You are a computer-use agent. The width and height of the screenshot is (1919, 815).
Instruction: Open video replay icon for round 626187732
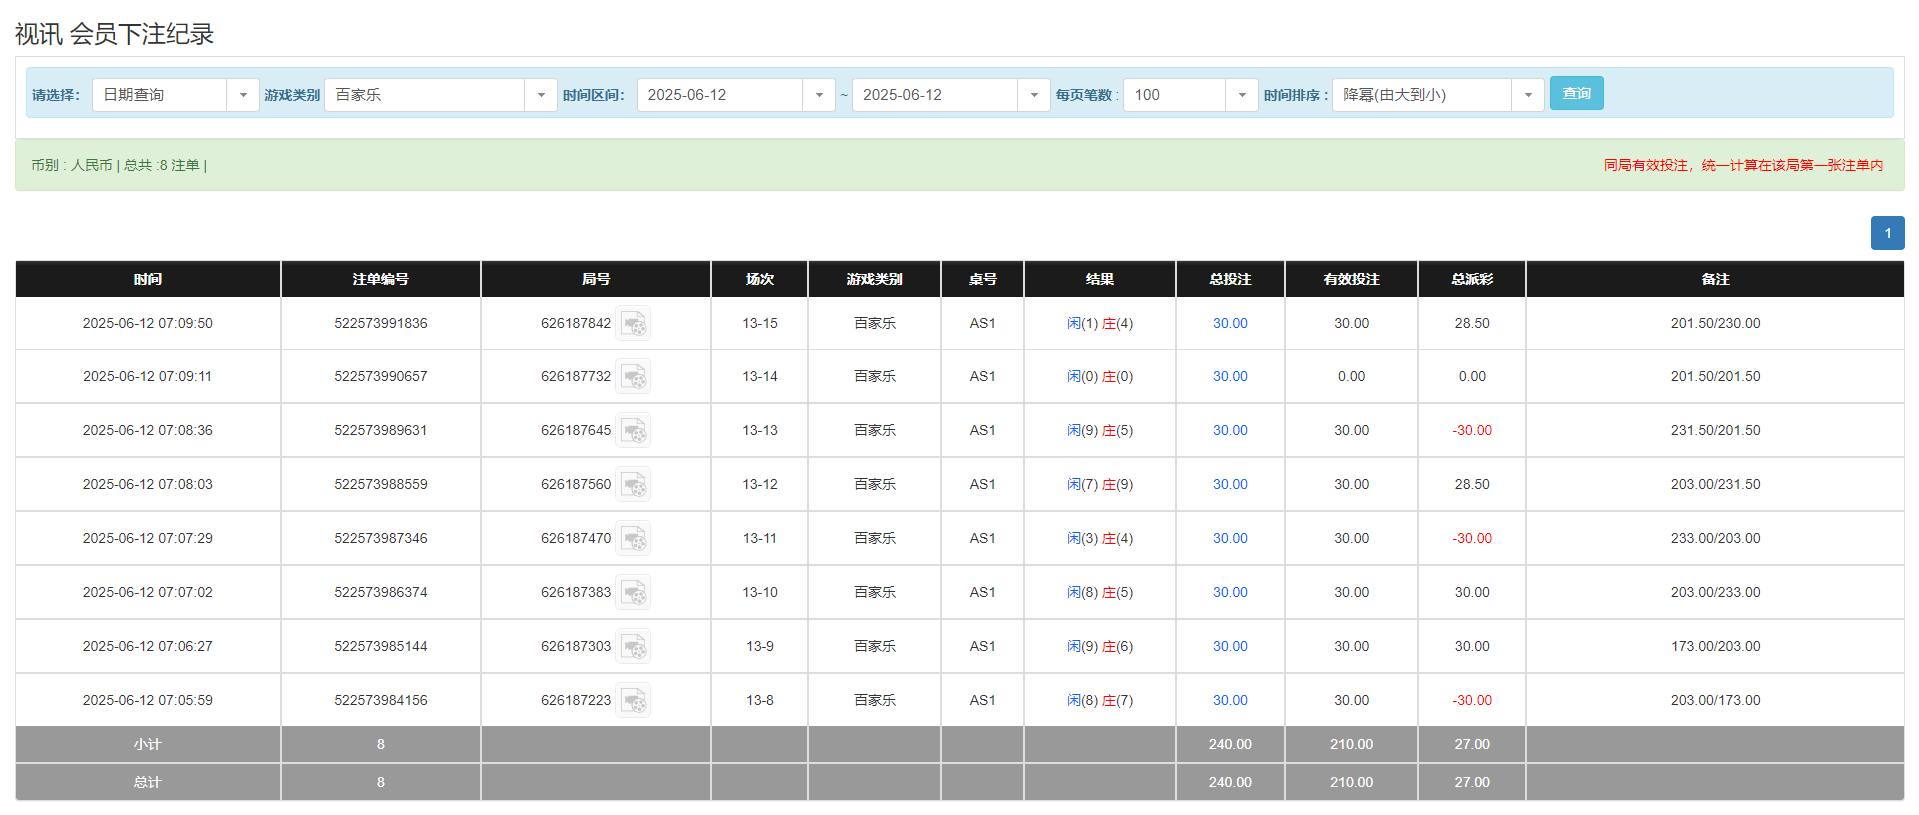point(633,377)
